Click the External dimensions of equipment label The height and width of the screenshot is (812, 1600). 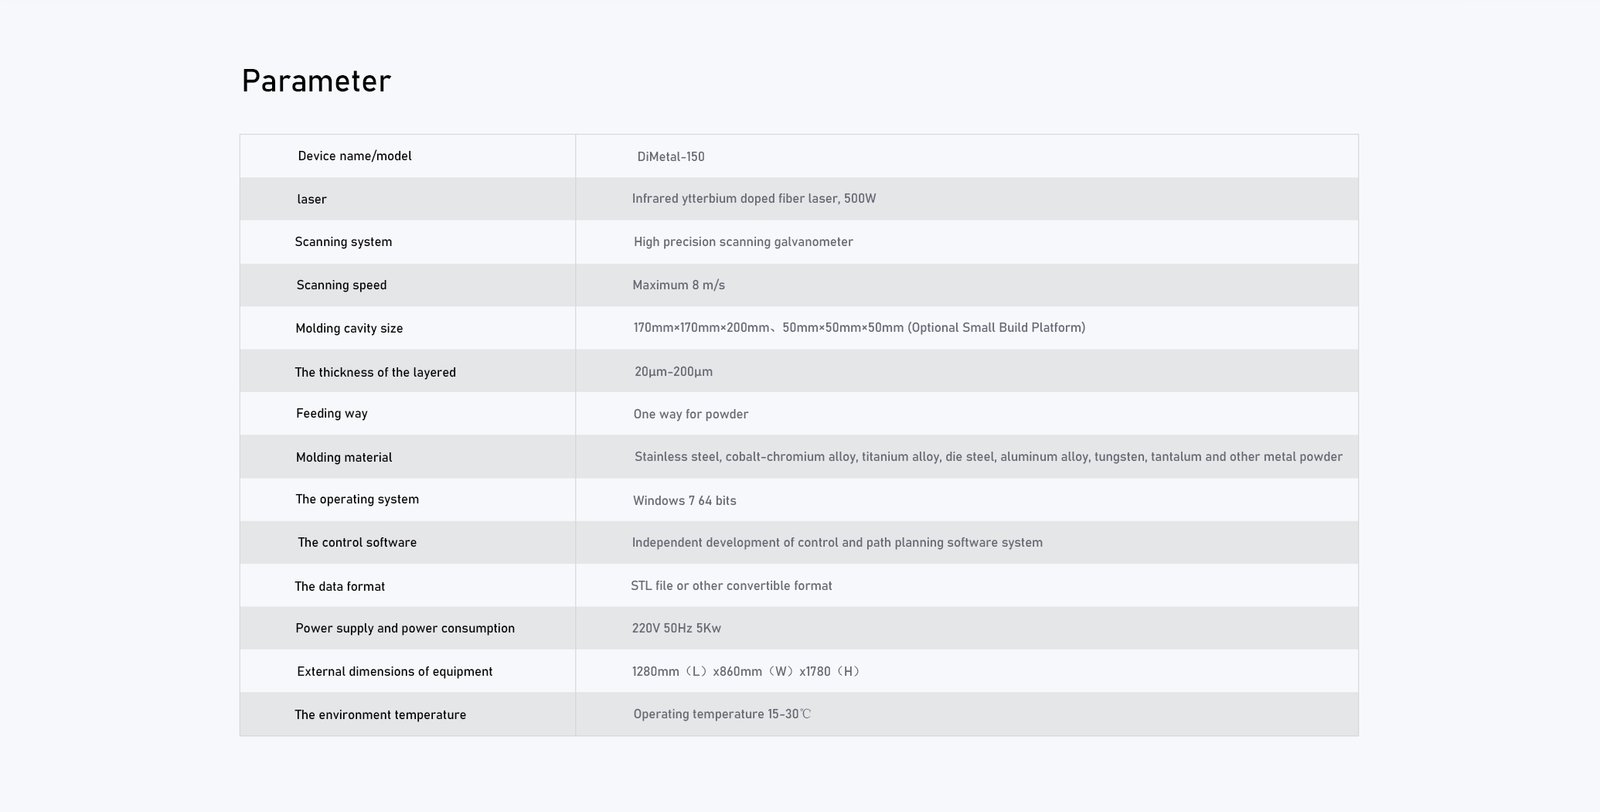coord(395,672)
